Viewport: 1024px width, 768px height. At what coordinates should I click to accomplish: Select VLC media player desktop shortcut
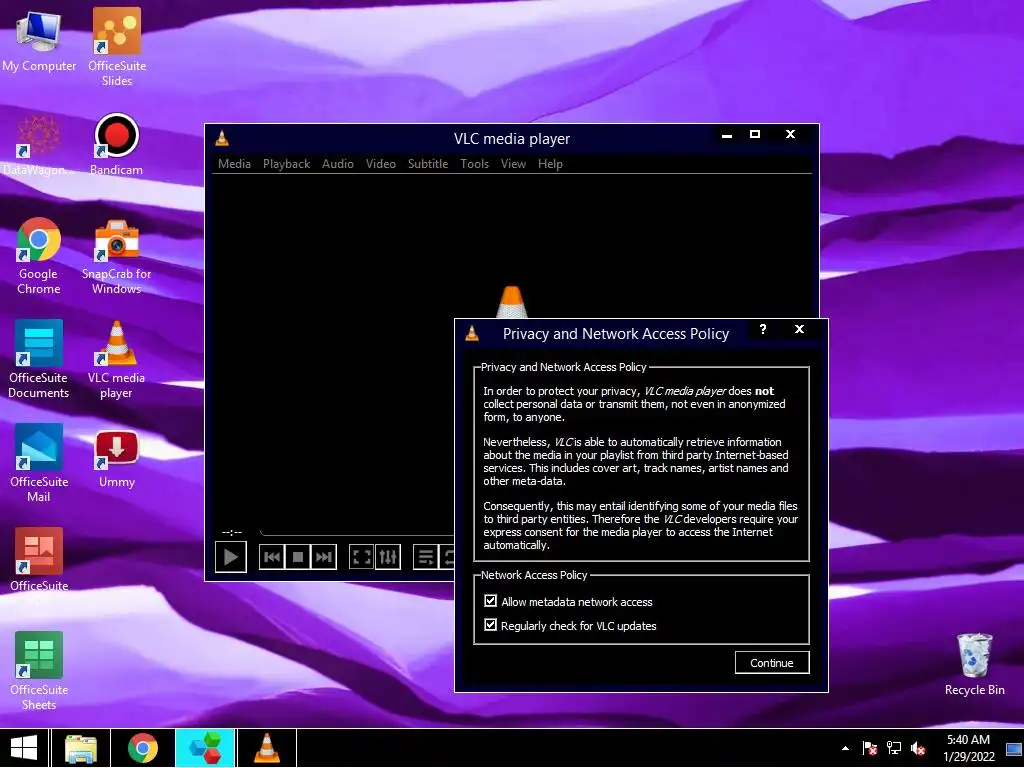point(116,360)
